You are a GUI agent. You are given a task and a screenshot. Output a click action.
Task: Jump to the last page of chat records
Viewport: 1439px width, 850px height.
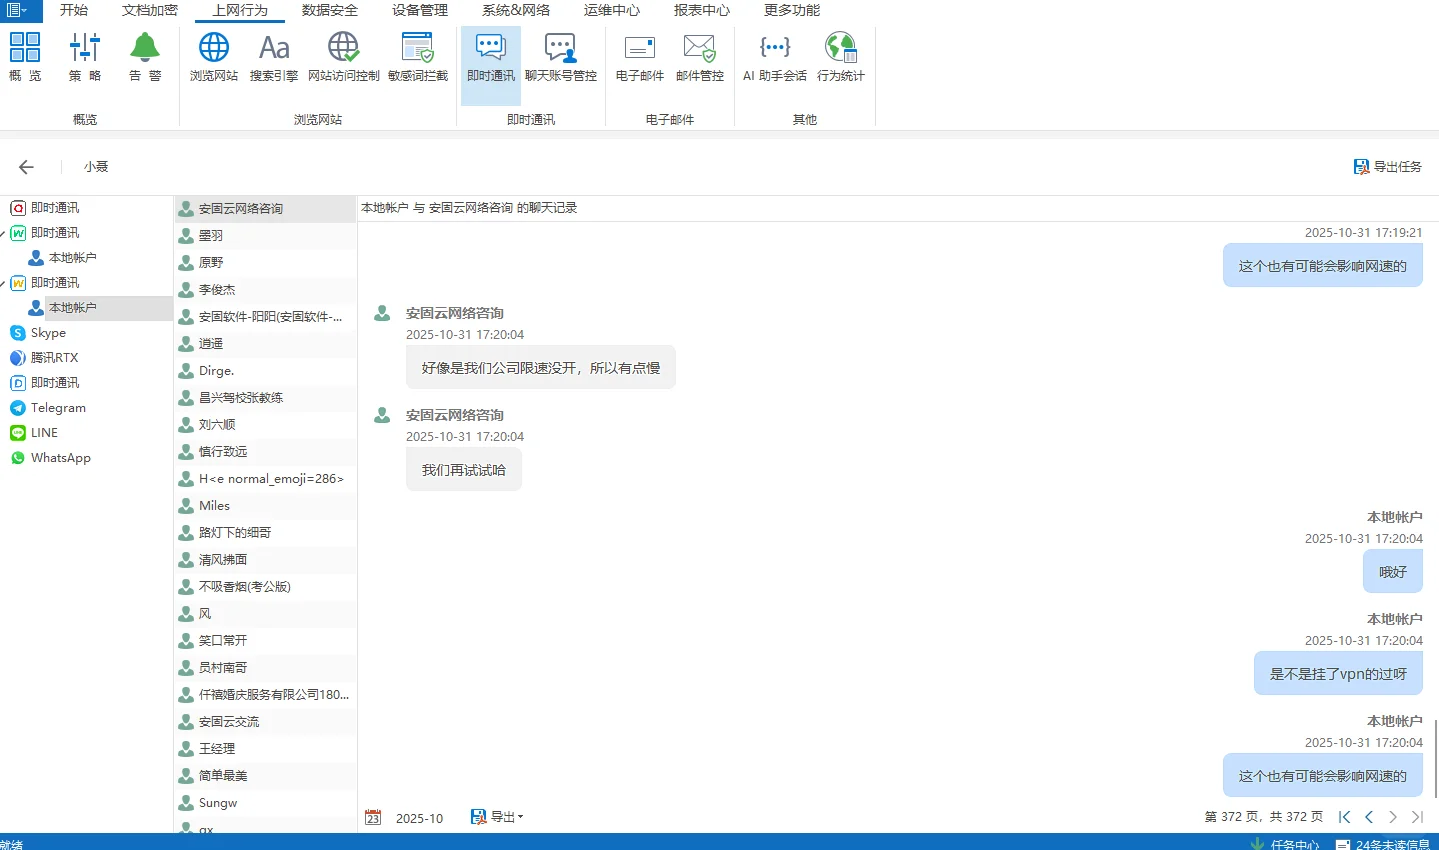click(1417, 817)
